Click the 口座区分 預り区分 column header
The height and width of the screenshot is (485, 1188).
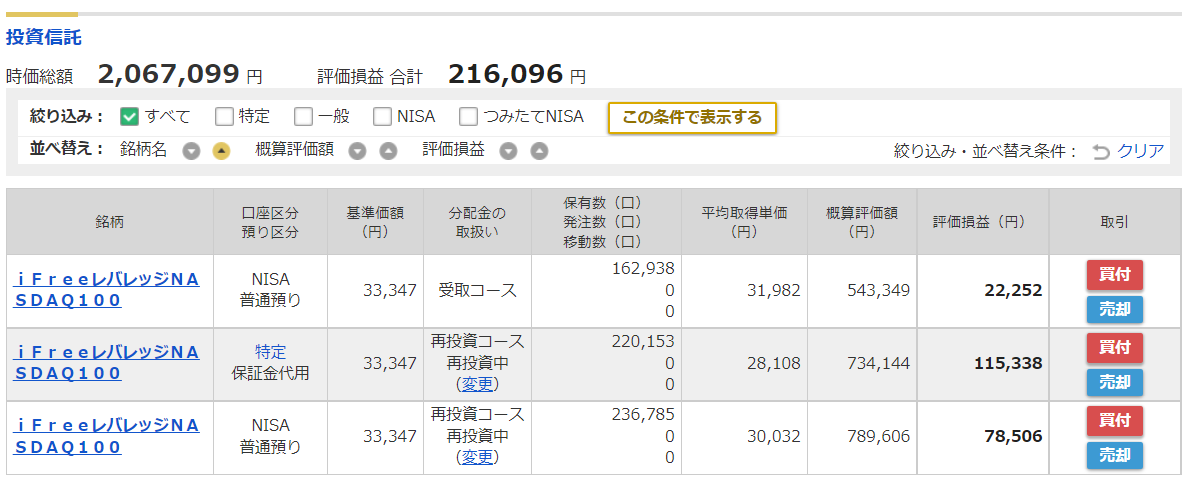(270, 221)
